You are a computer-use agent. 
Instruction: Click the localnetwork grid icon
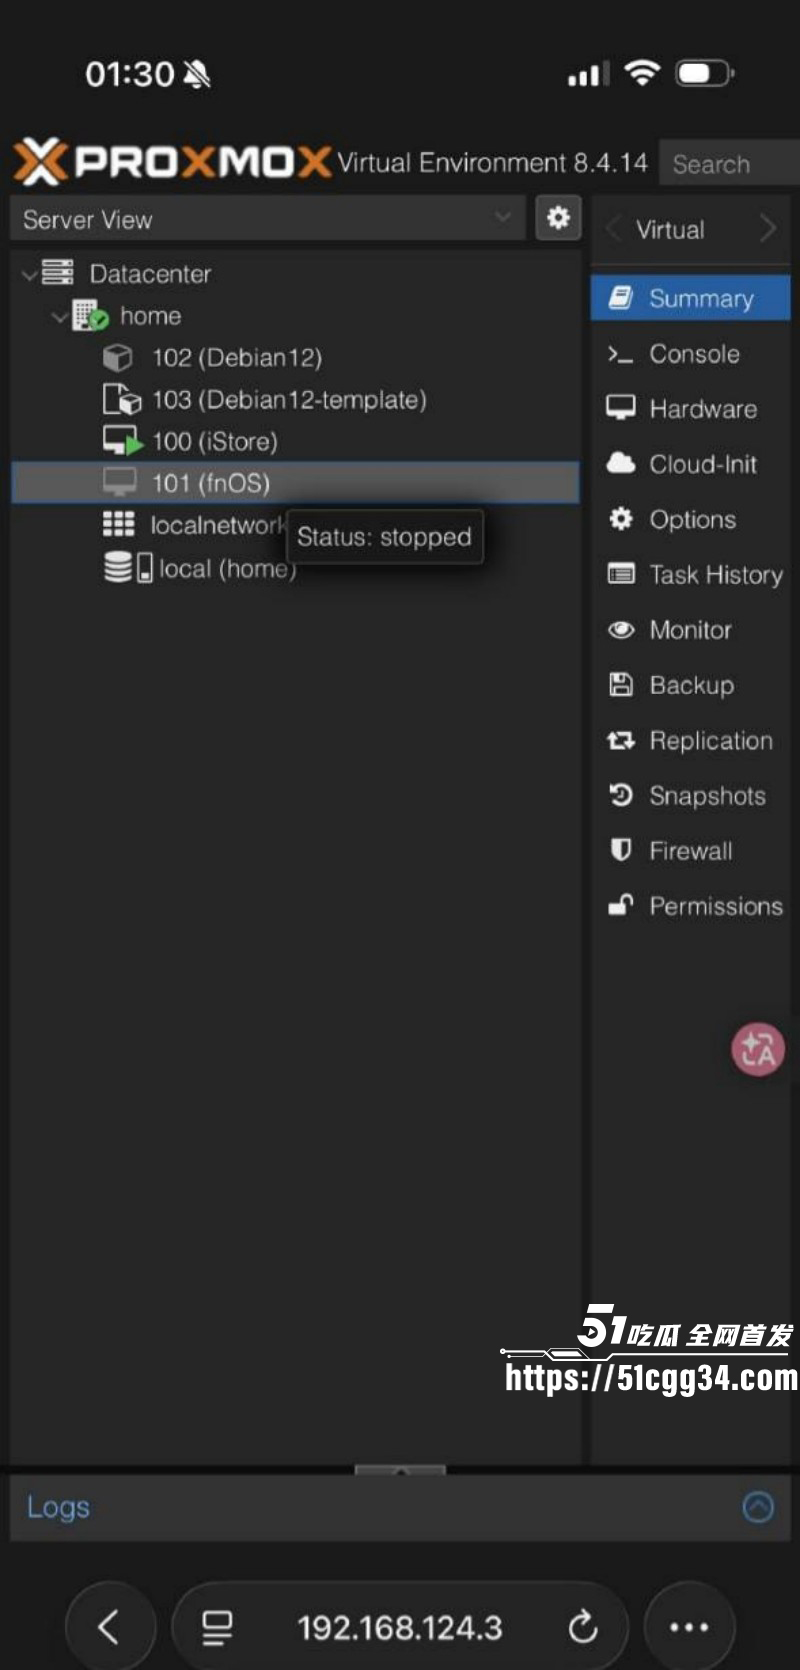118,524
